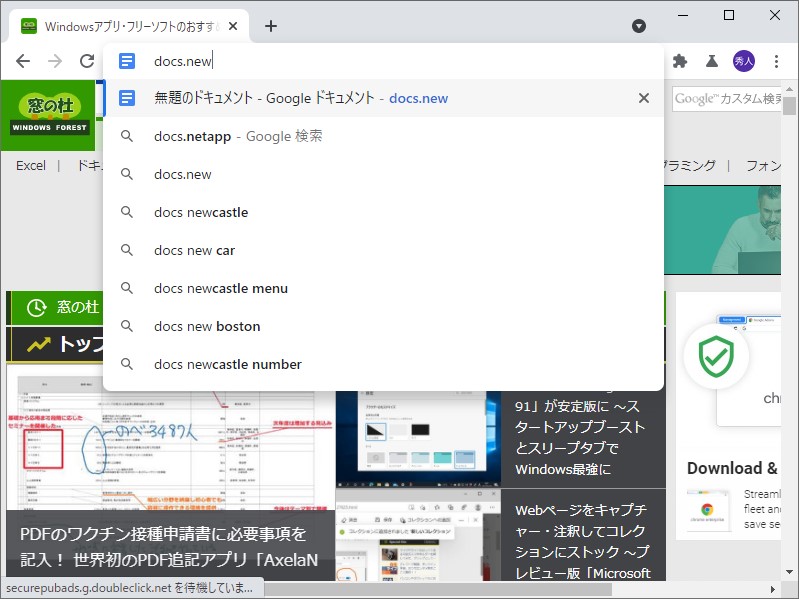Screen dimensions: 799x599
Task: Maximize the Chrome window
Action: click(729, 15)
